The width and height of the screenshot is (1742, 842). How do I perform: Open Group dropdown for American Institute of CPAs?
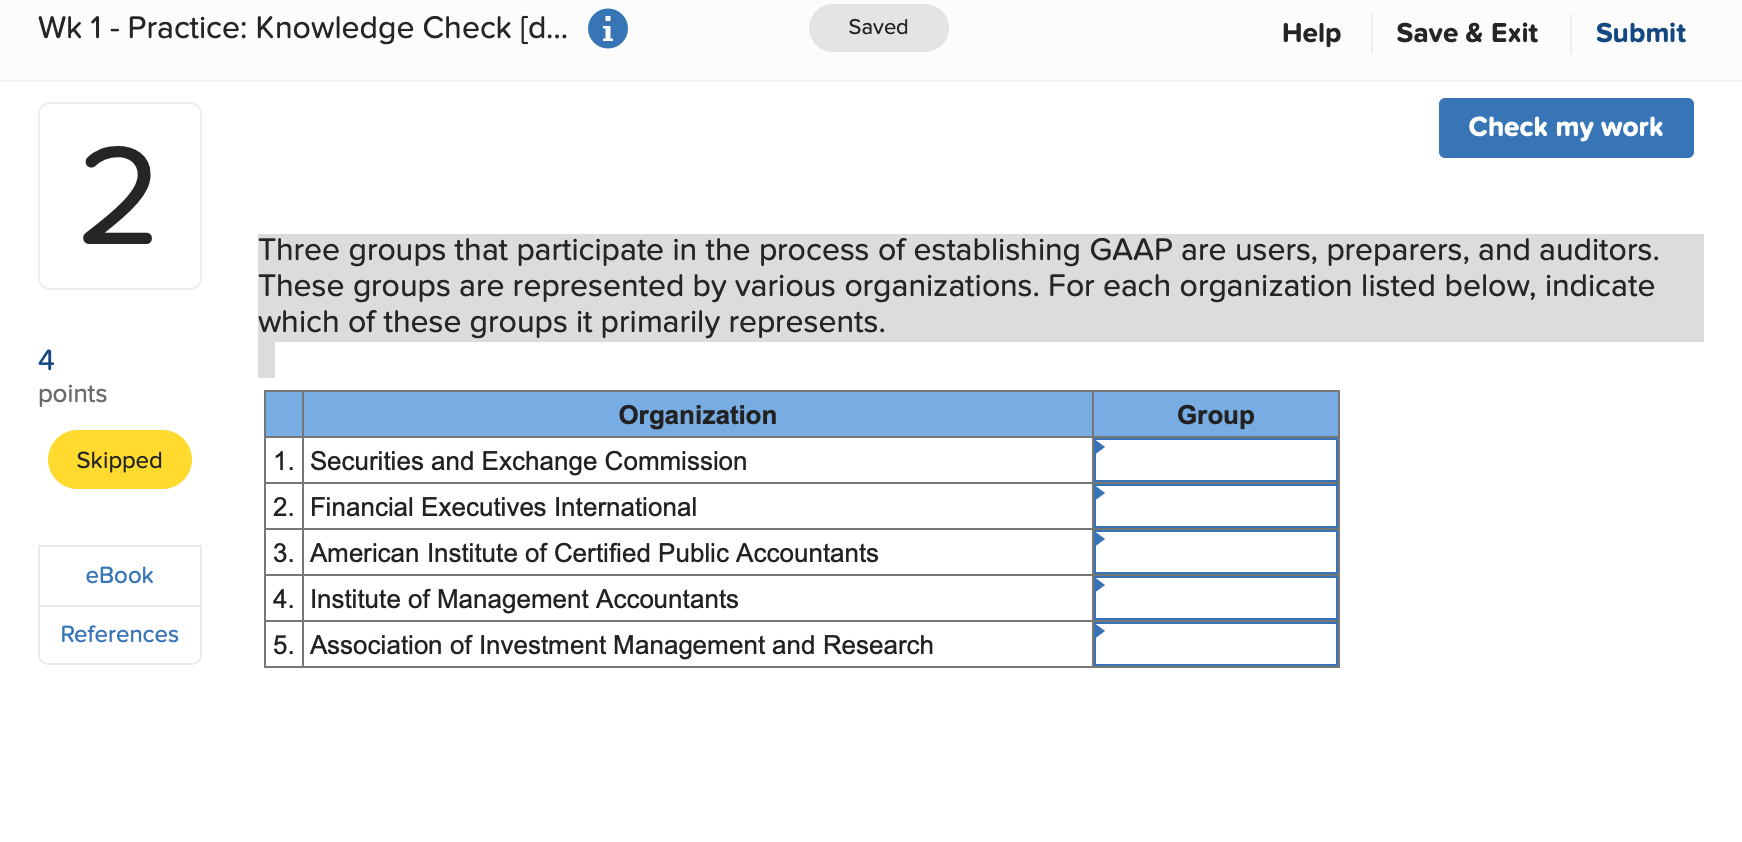(x=1216, y=552)
